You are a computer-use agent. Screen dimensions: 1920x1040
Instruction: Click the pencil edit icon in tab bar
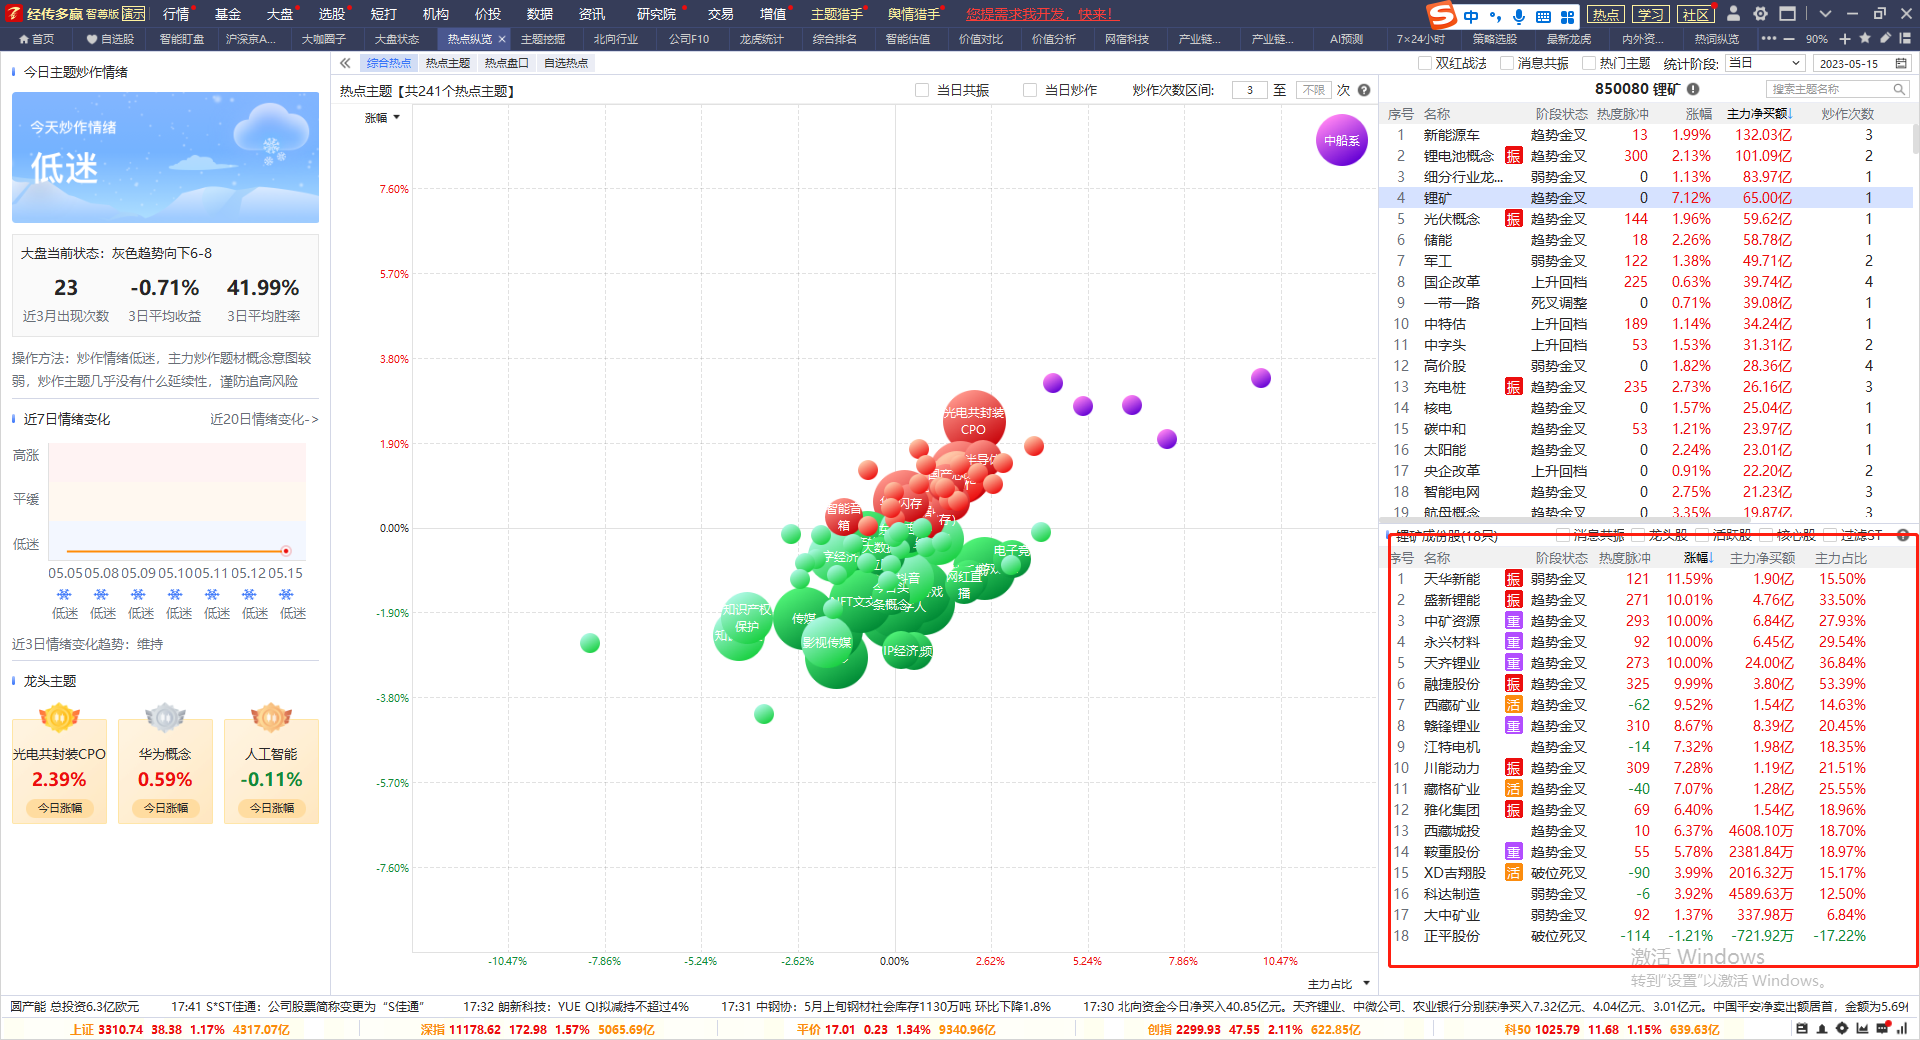pos(1885,38)
